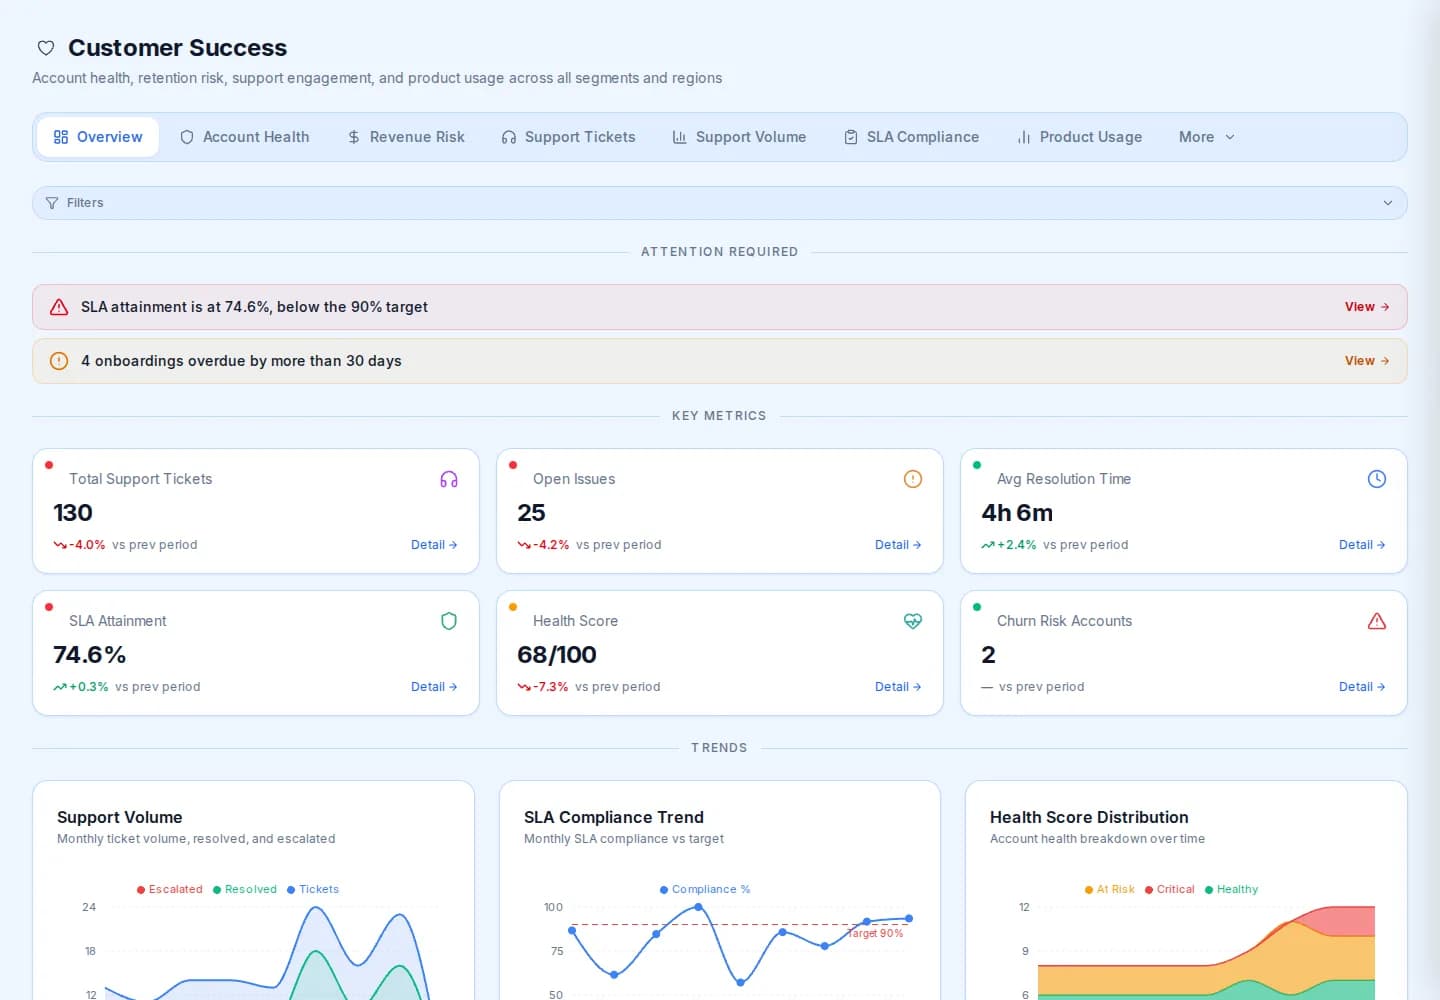Image resolution: width=1440 pixels, height=1000 pixels.
Task: Toggle Healthy series in Health Score legend
Action: point(1232,889)
